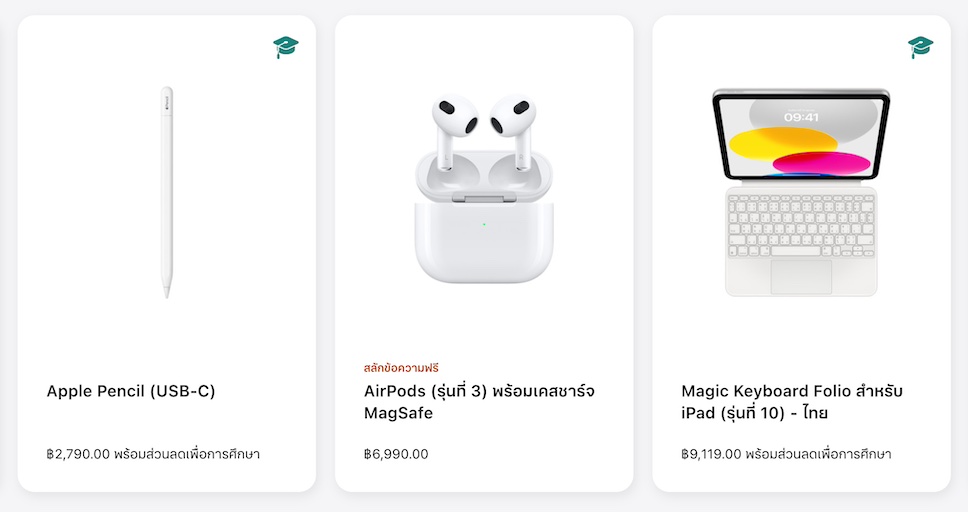The height and width of the screenshot is (512, 968).
Task: Click the ฿2,790.00 price
Action: point(78,454)
